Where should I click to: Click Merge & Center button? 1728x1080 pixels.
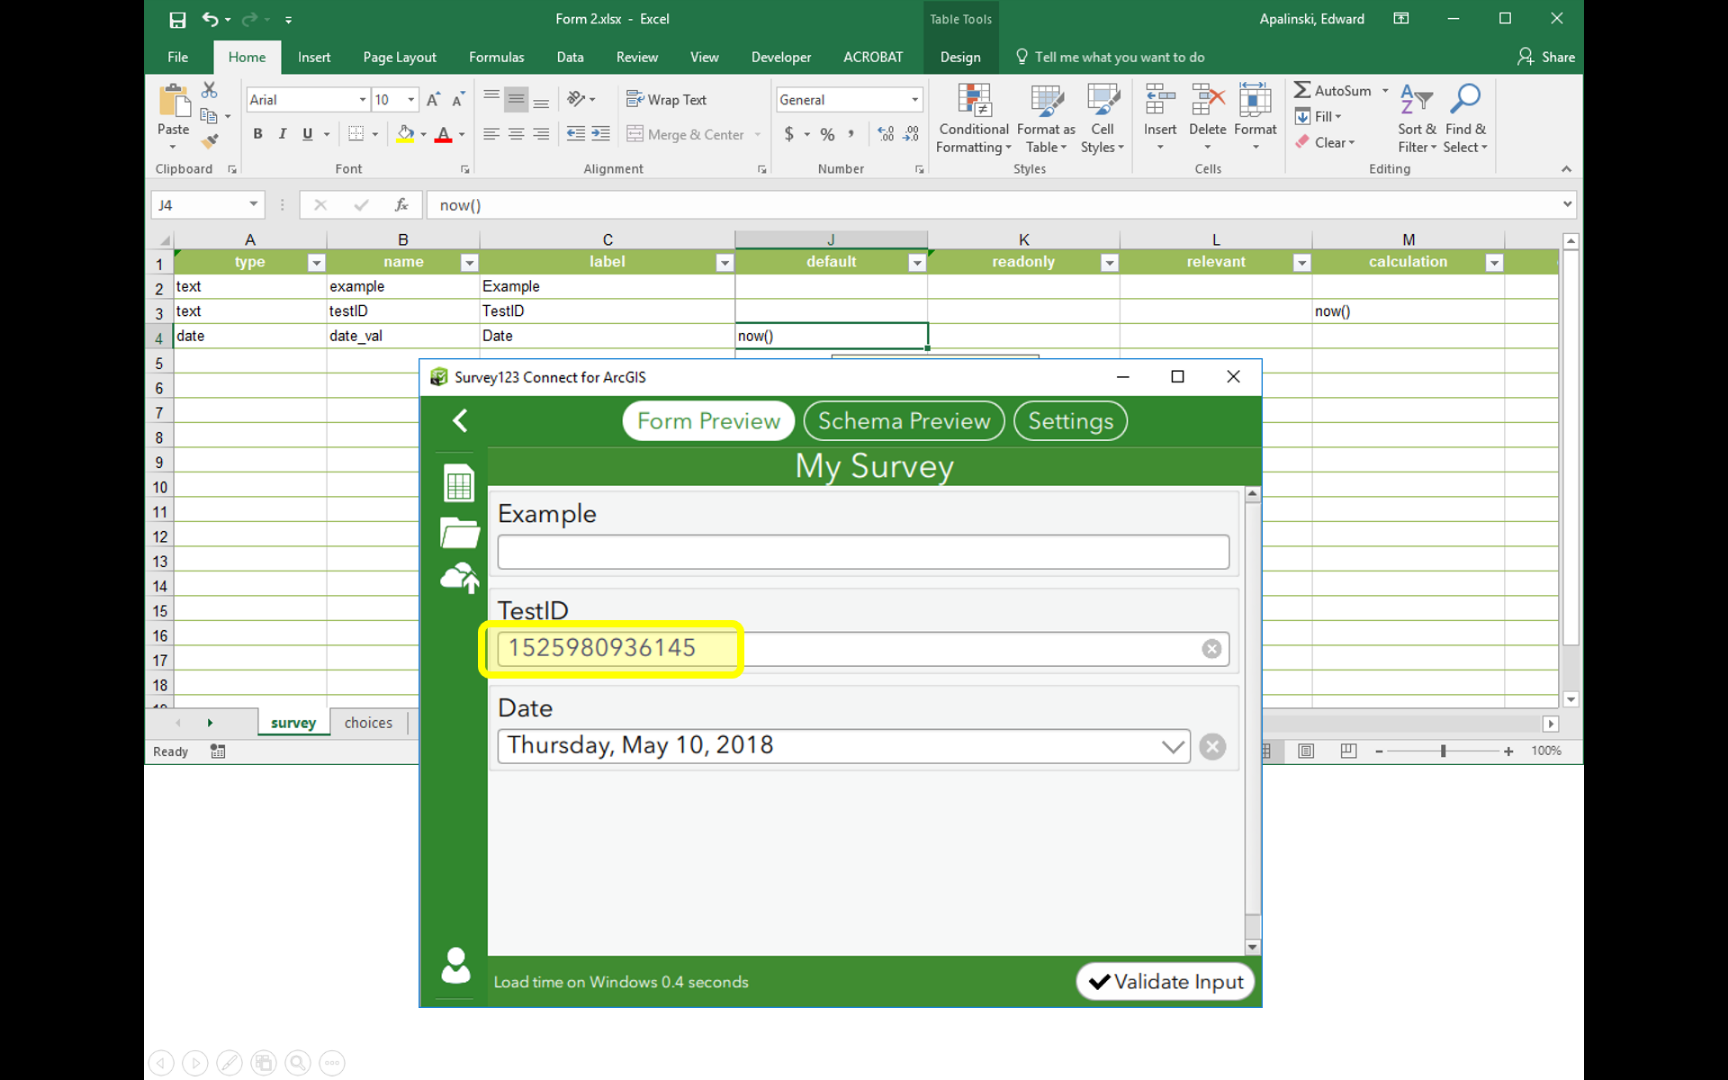[x=686, y=134]
